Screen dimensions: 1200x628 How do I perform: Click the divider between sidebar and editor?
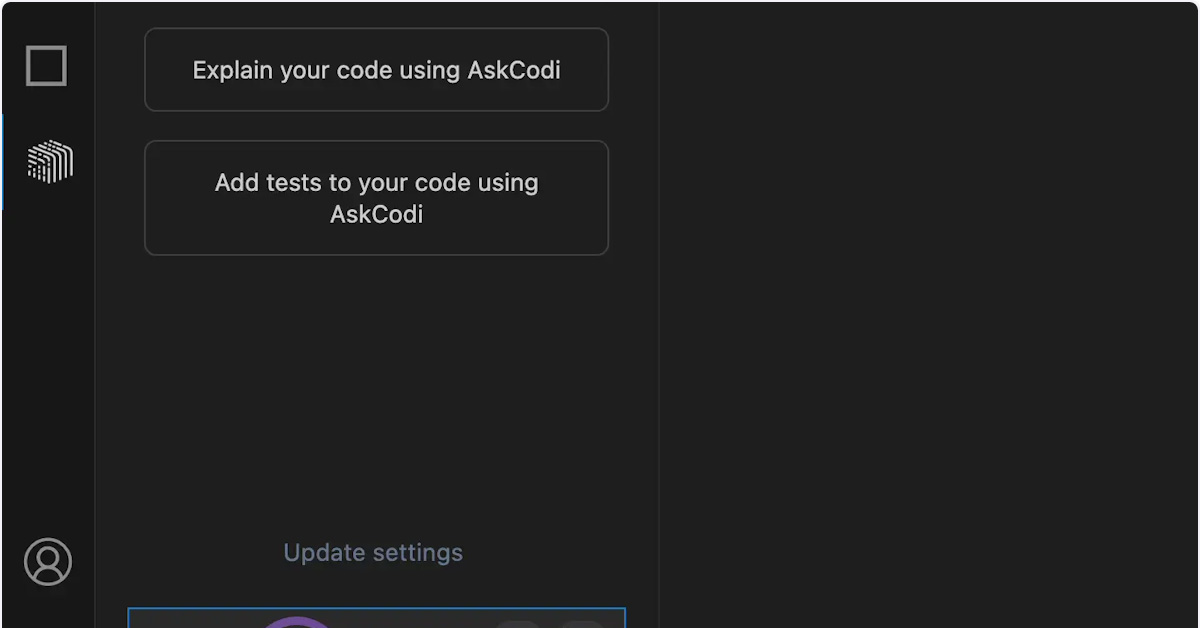click(x=658, y=314)
